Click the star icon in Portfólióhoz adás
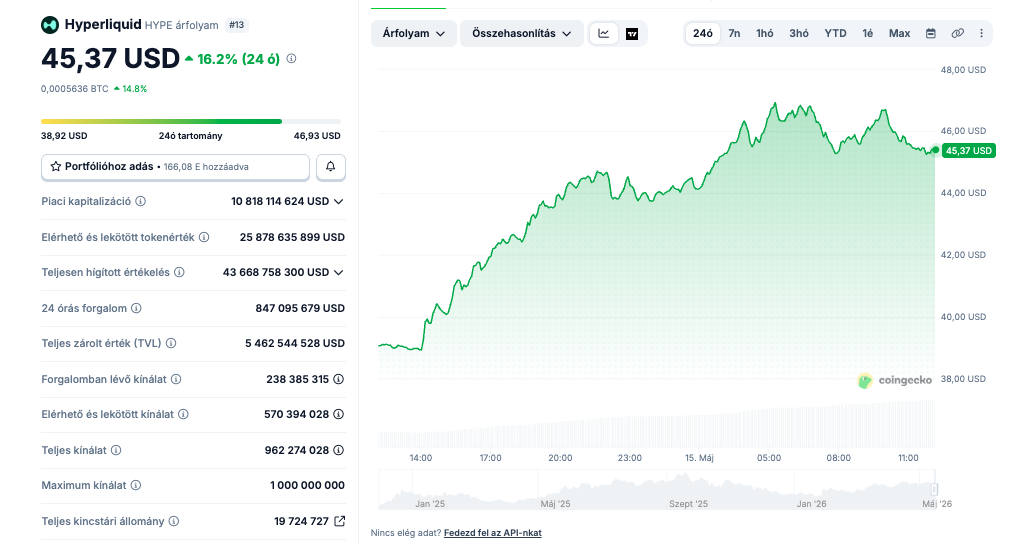 pos(56,167)
